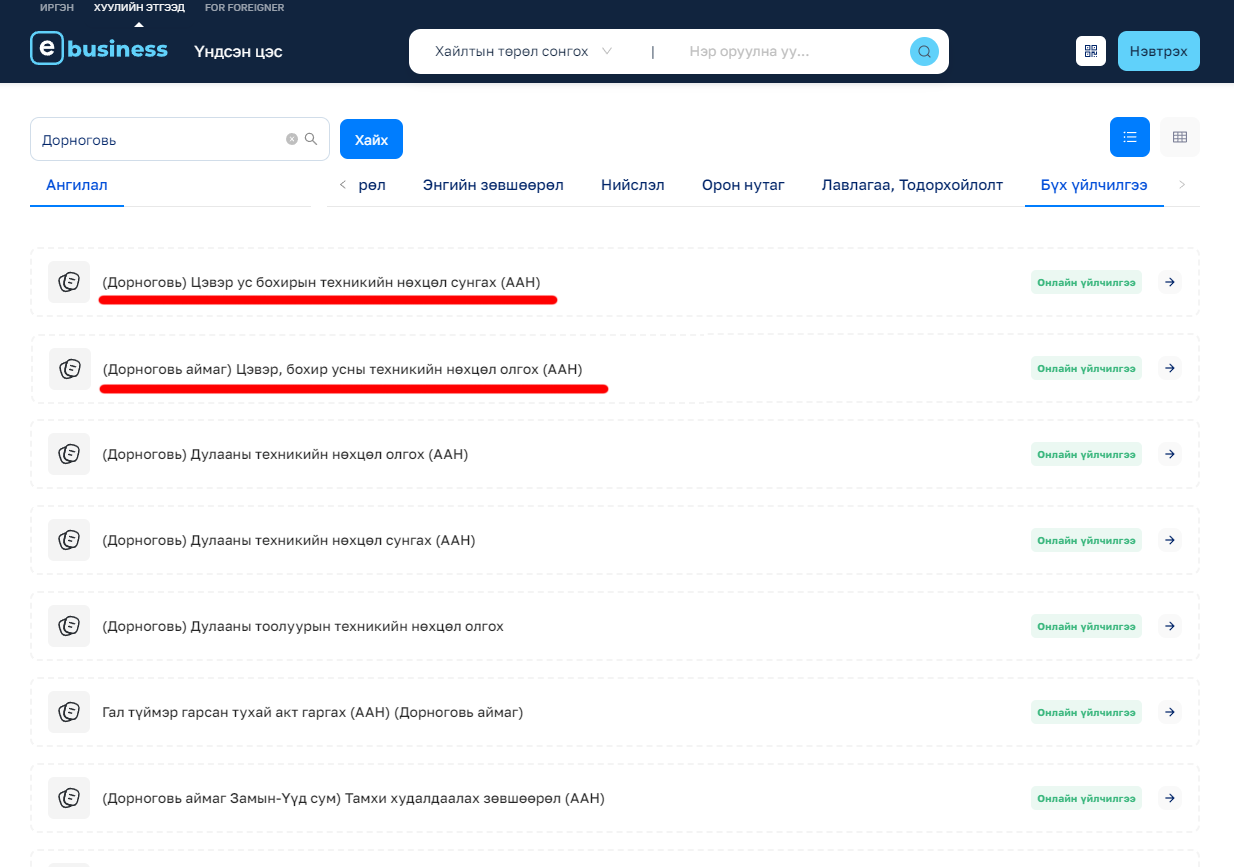The width and height of the screenshot is (1234, 867).
Task: Open arrow for Тамхи худалдаалах зөвшөөрөл row
Action: [x=1170, y=798]
